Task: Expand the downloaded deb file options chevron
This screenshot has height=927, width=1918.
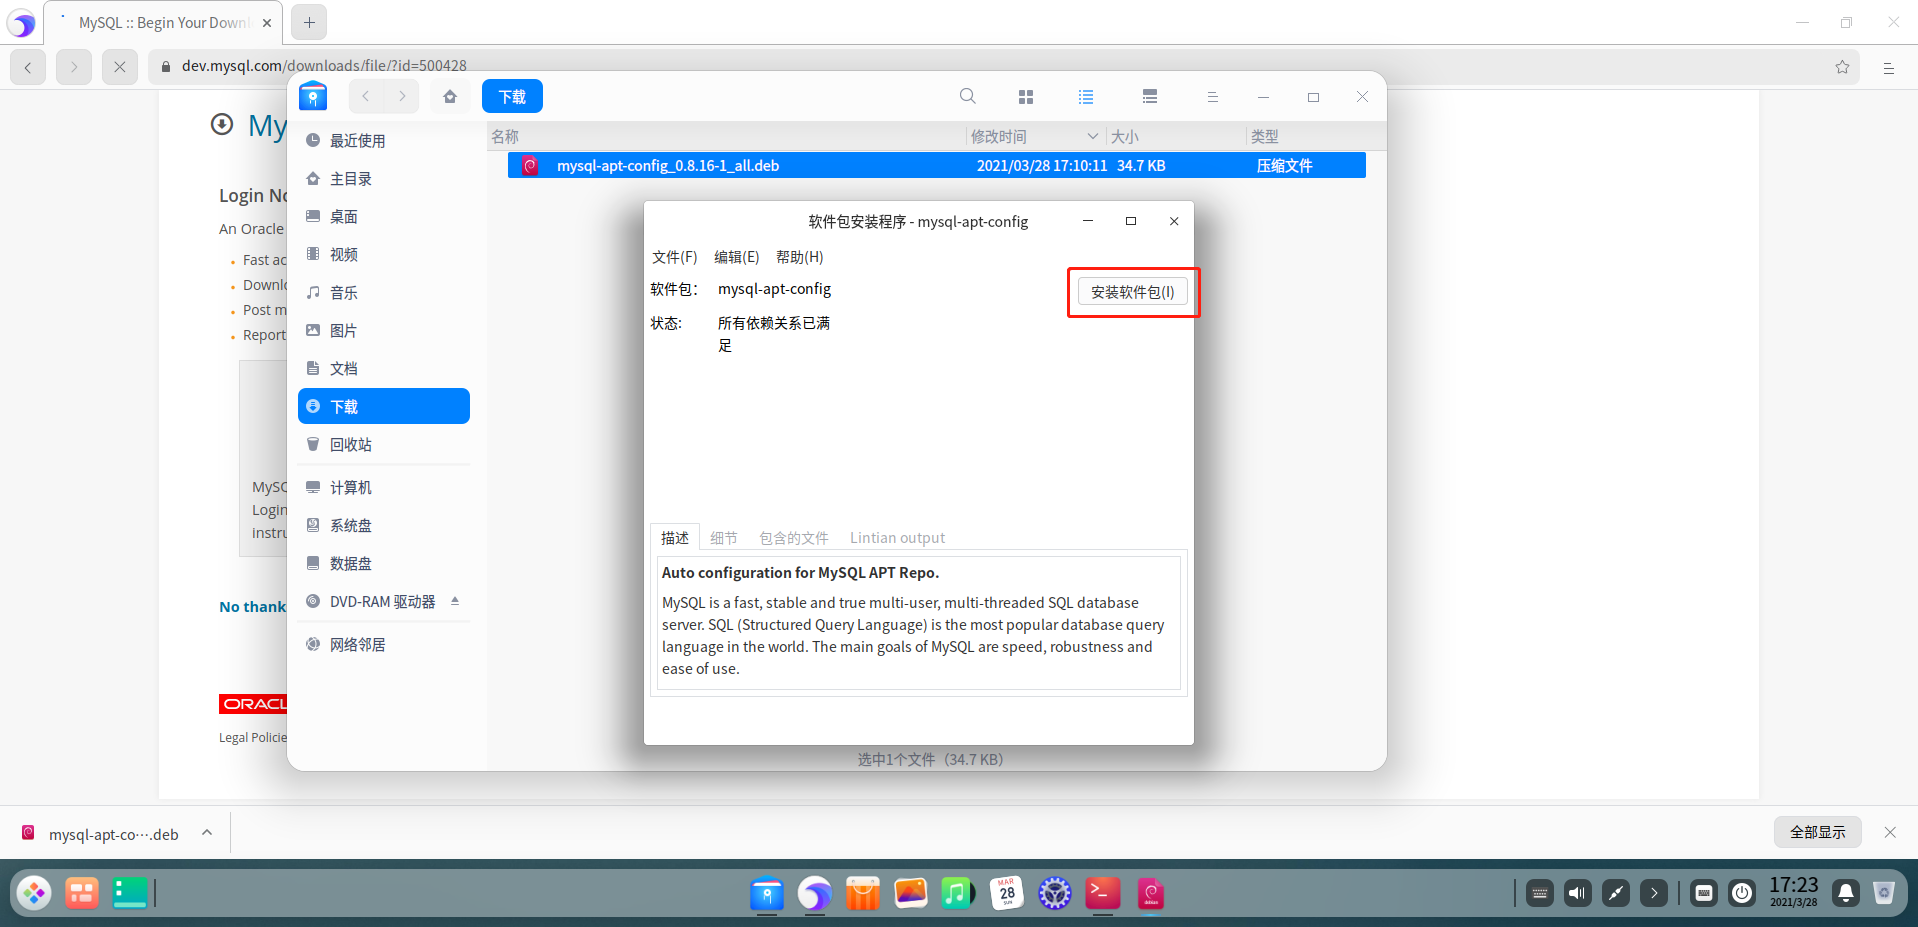Action: (207, 832)
